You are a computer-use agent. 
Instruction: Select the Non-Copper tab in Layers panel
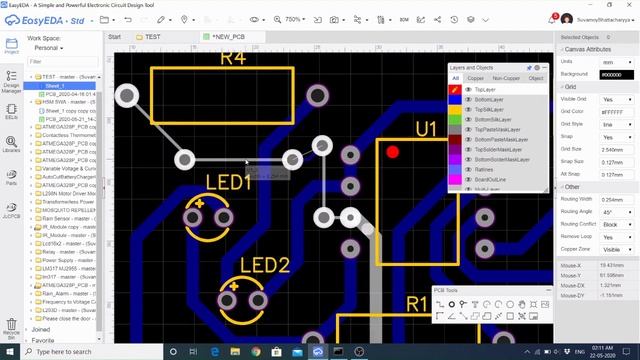coord(506,78)
